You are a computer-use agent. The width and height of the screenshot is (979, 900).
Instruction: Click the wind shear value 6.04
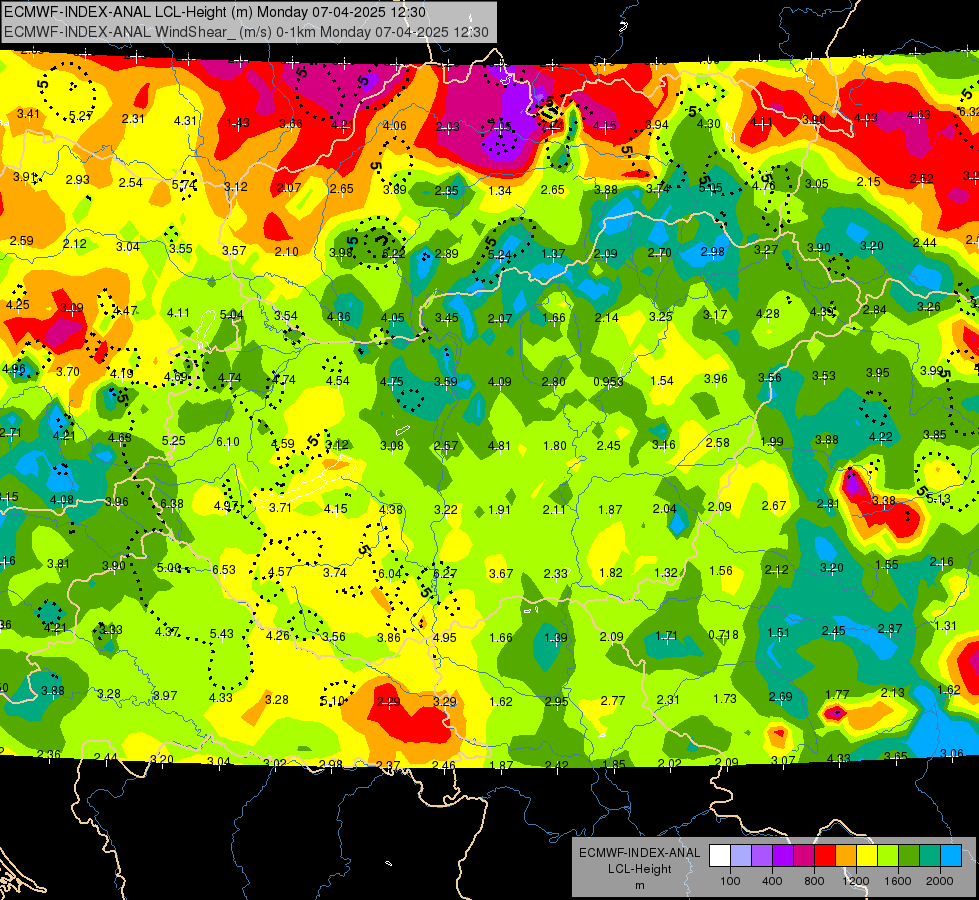(390, 573)
